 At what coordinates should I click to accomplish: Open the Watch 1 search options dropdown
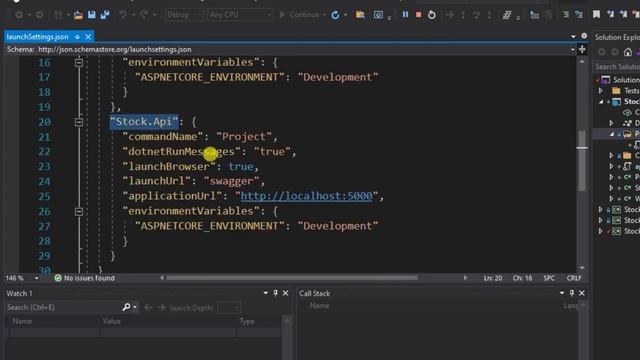tap(135, 307)
